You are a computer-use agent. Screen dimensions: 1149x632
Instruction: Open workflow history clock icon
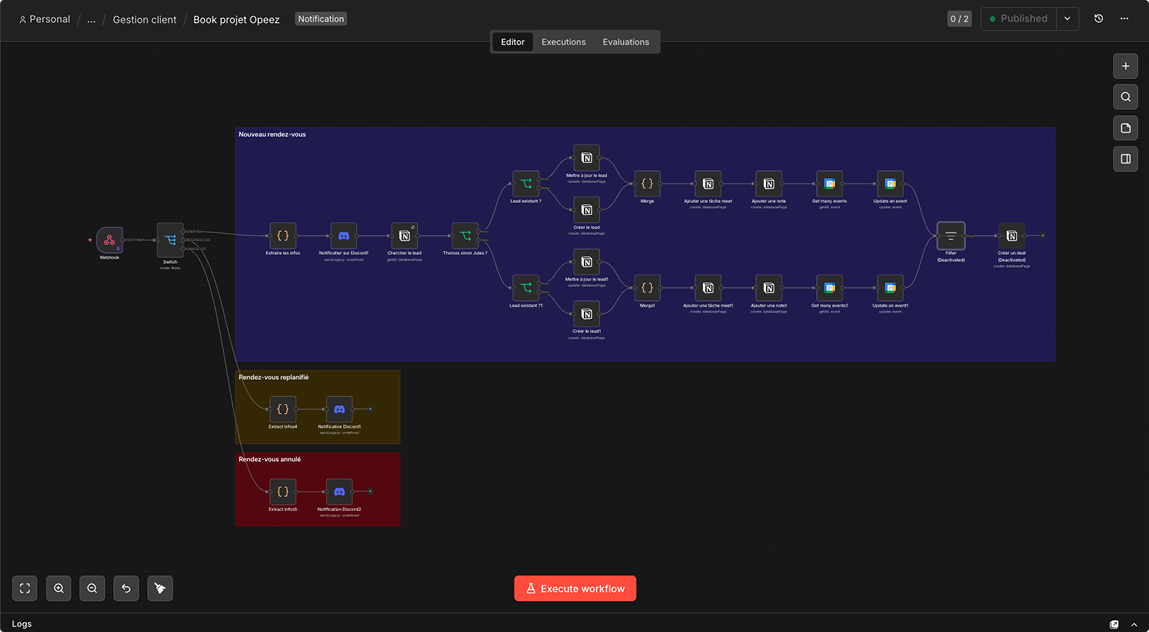coord(1098,19)
